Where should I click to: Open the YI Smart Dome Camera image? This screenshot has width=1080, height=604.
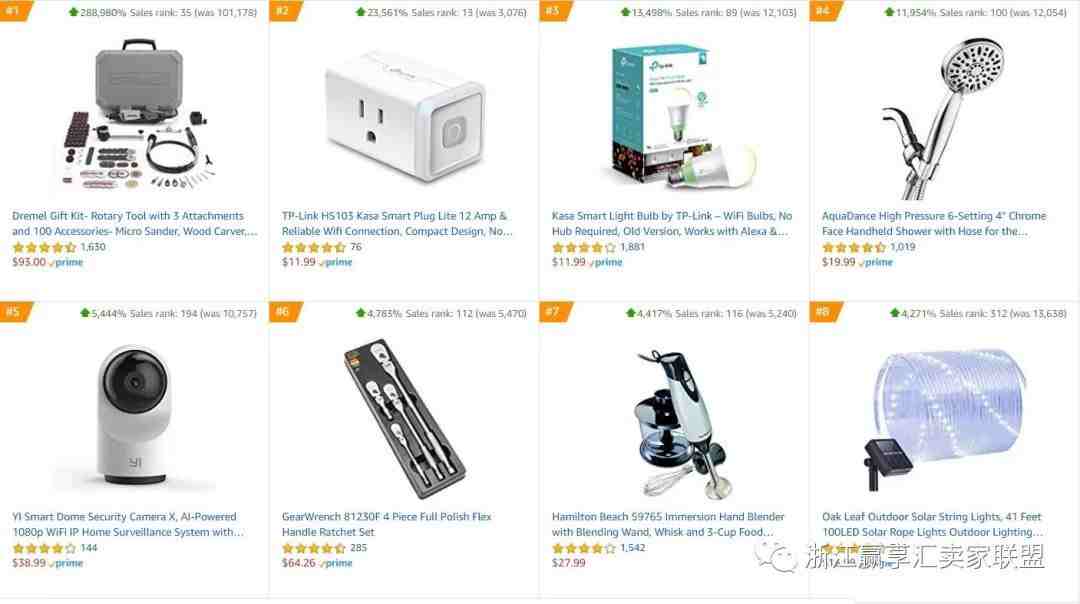coord(134,417)
